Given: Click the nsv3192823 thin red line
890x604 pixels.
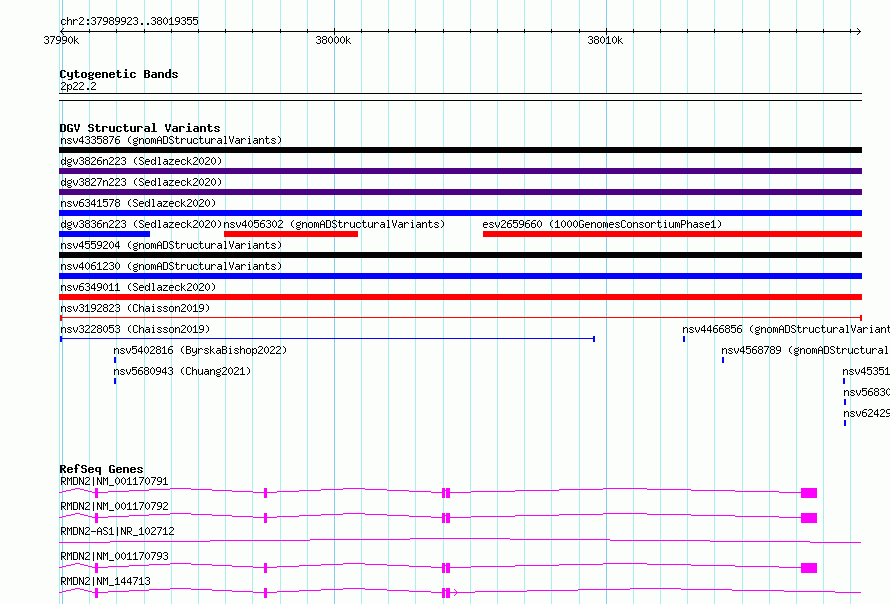Looking at the screenshot, I should [x=460, y=318].
